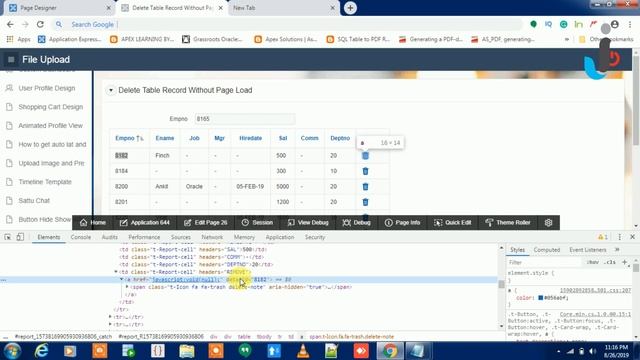Collapse the td headers REMOVE node
640x360 pixels.
point(116,272)
